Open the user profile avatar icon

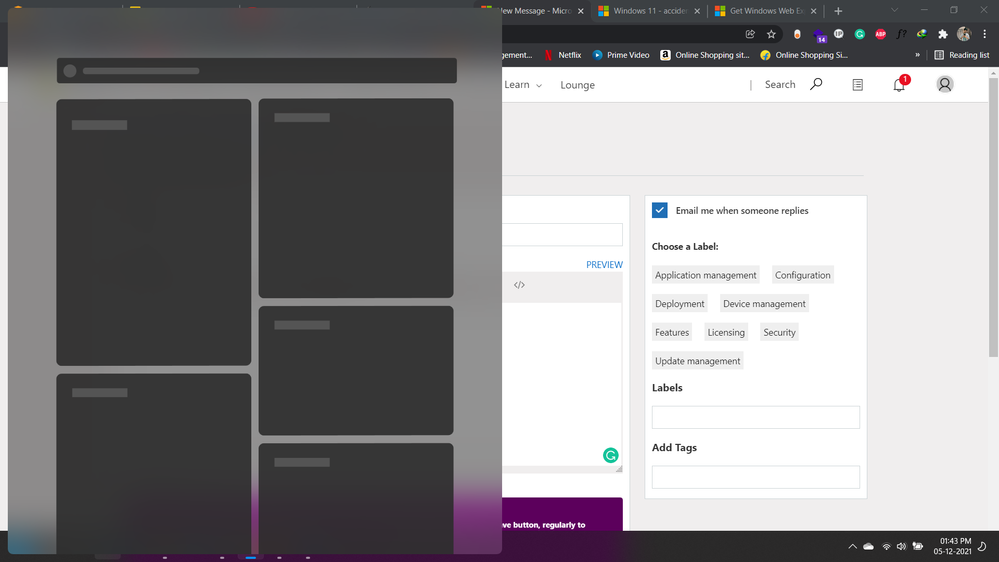coord(945,84)
